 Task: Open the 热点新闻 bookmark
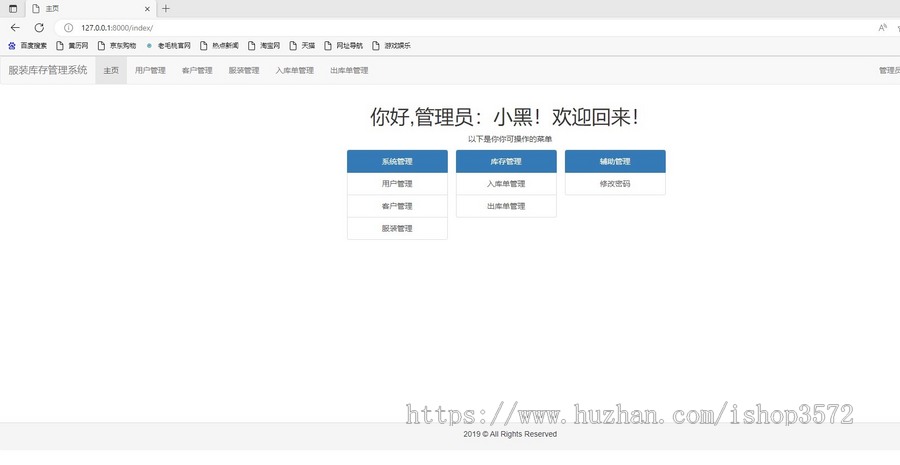click(219, 45)
